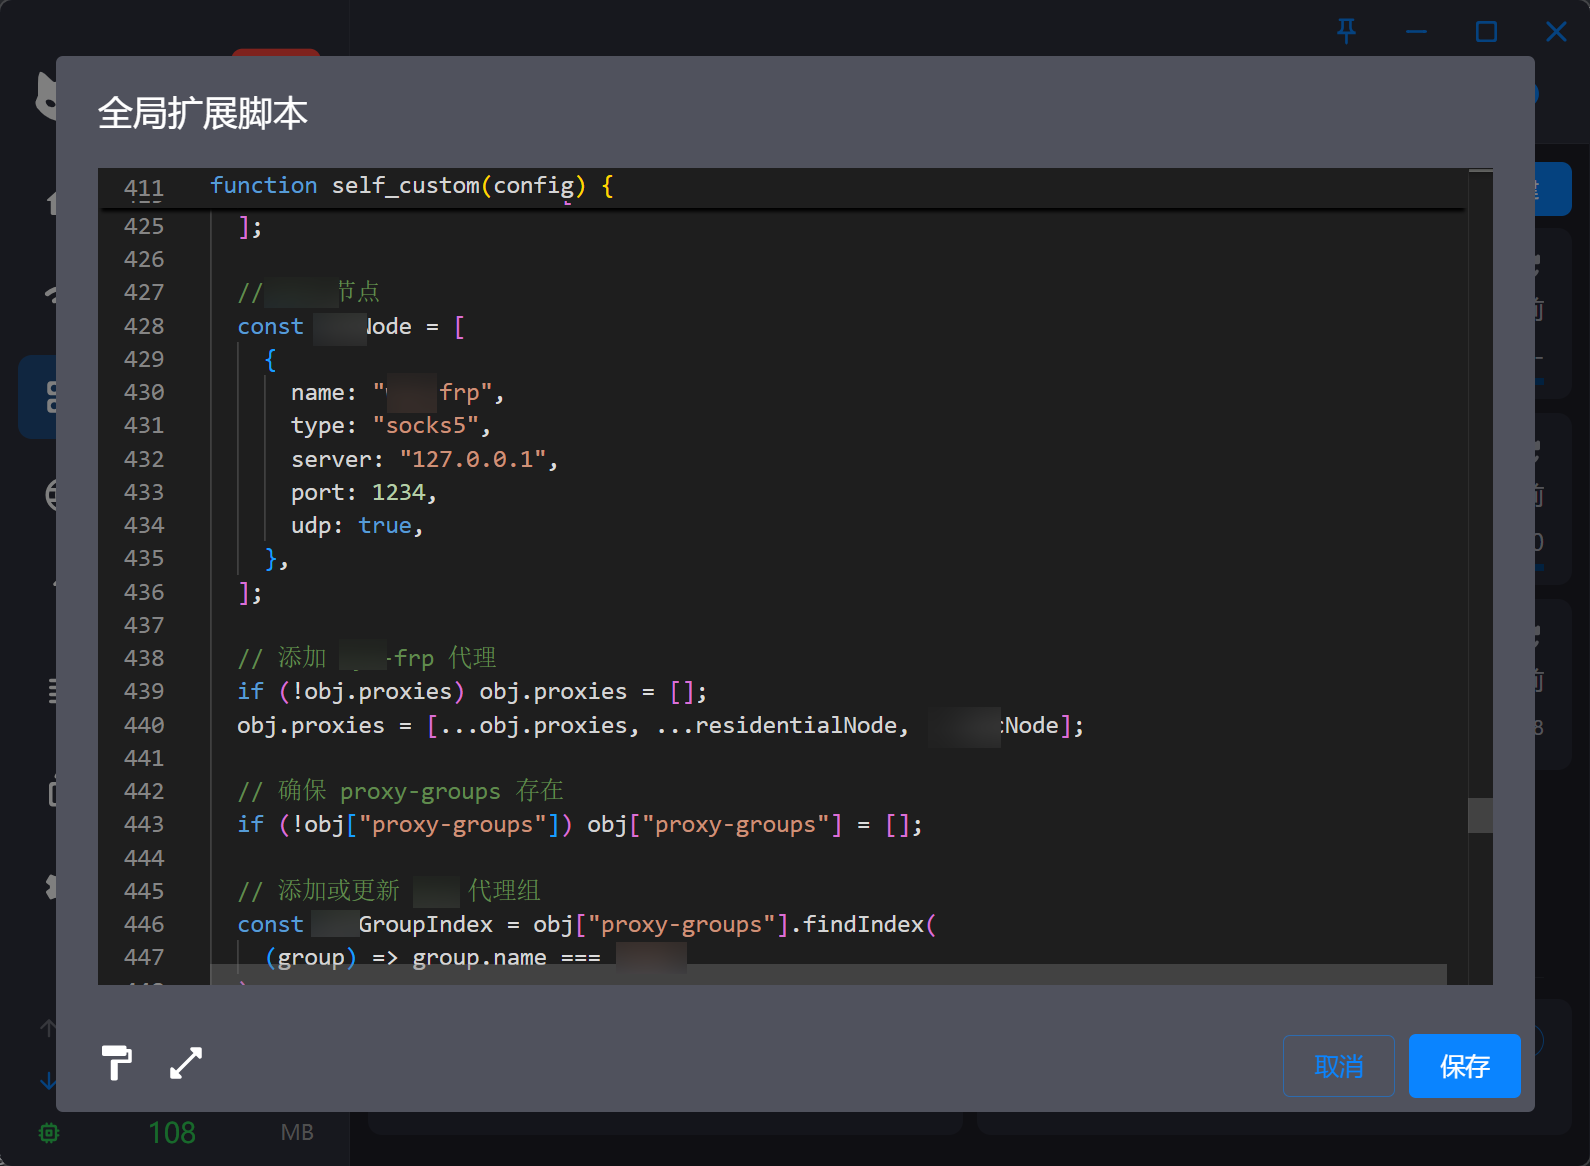Click the memory chip icon beside 108 MB
The height and width of the screenshot is (1166, 1590).
tap(49, 1133)
